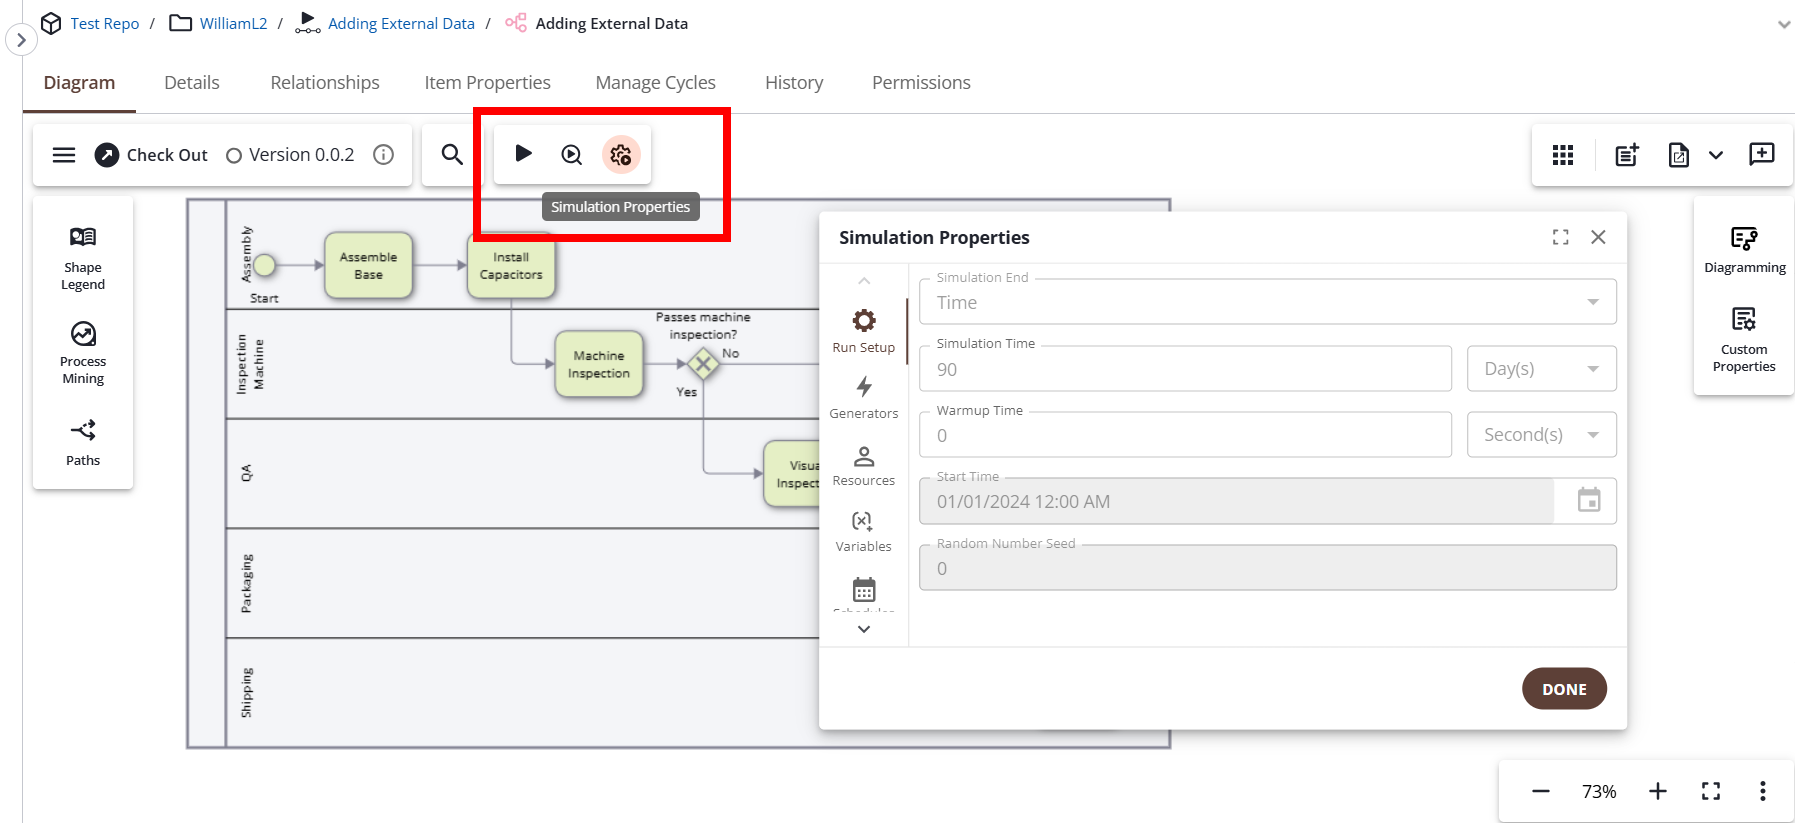
Task: Open Process Mining tool
Action: click(83, 353)
